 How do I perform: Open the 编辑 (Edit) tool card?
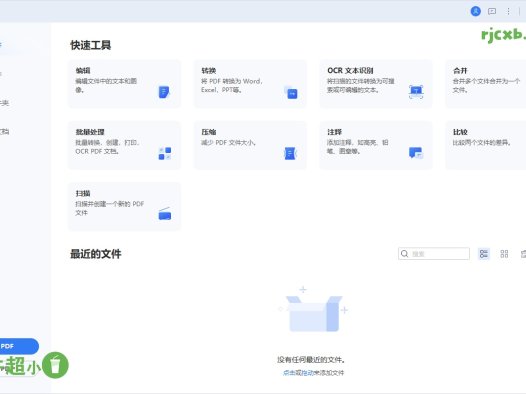[124, 84]
